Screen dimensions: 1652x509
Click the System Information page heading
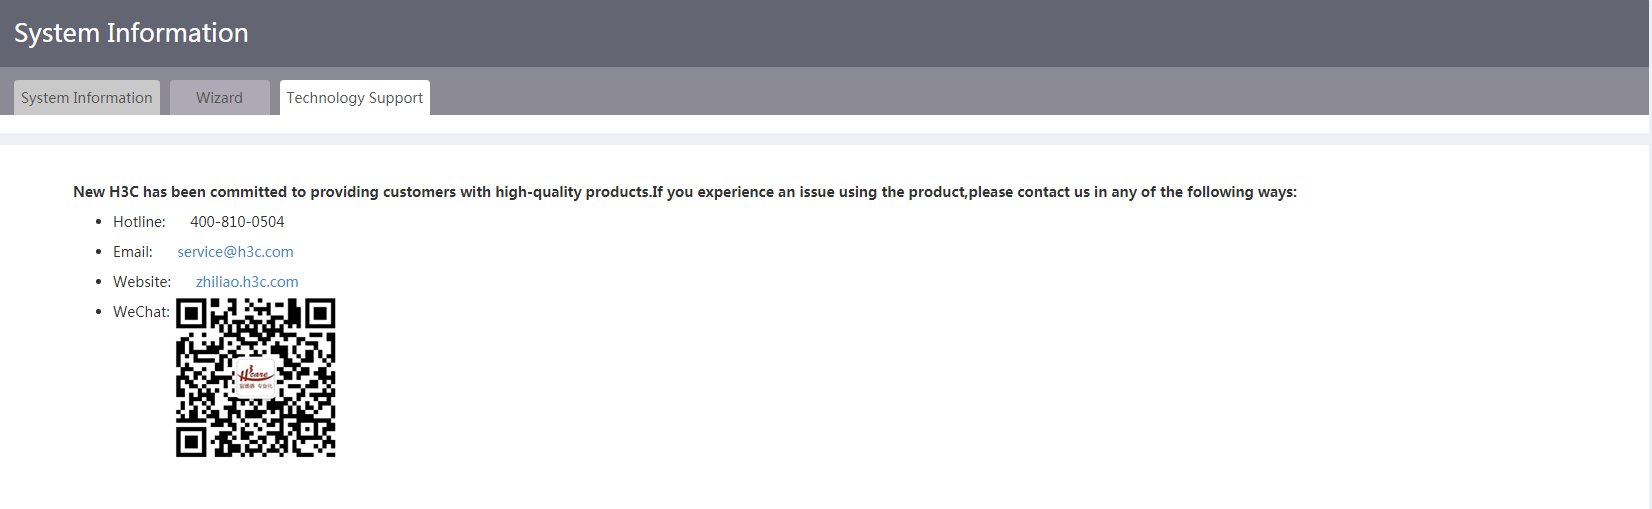click(x=131, y=33)
